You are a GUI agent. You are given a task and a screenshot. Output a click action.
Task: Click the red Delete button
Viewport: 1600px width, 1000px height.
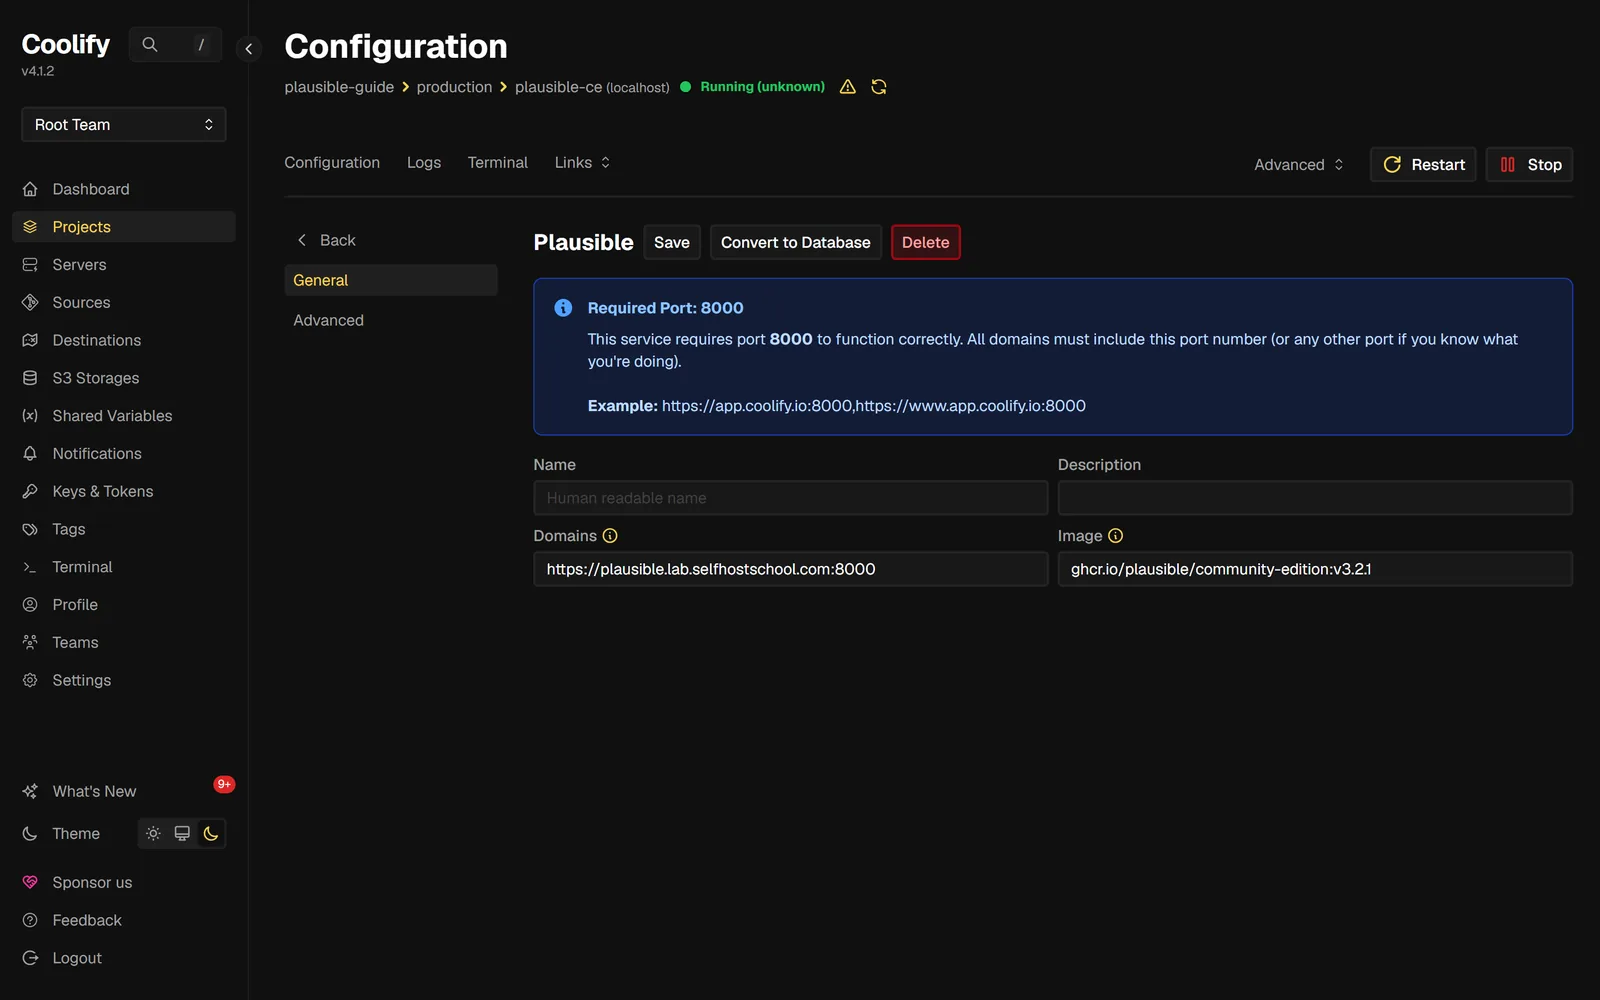pos(926,242)
